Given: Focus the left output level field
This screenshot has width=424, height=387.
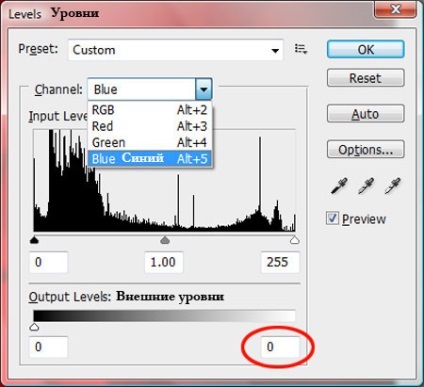Looking at the screenshot, I should [x=49, y=347].
